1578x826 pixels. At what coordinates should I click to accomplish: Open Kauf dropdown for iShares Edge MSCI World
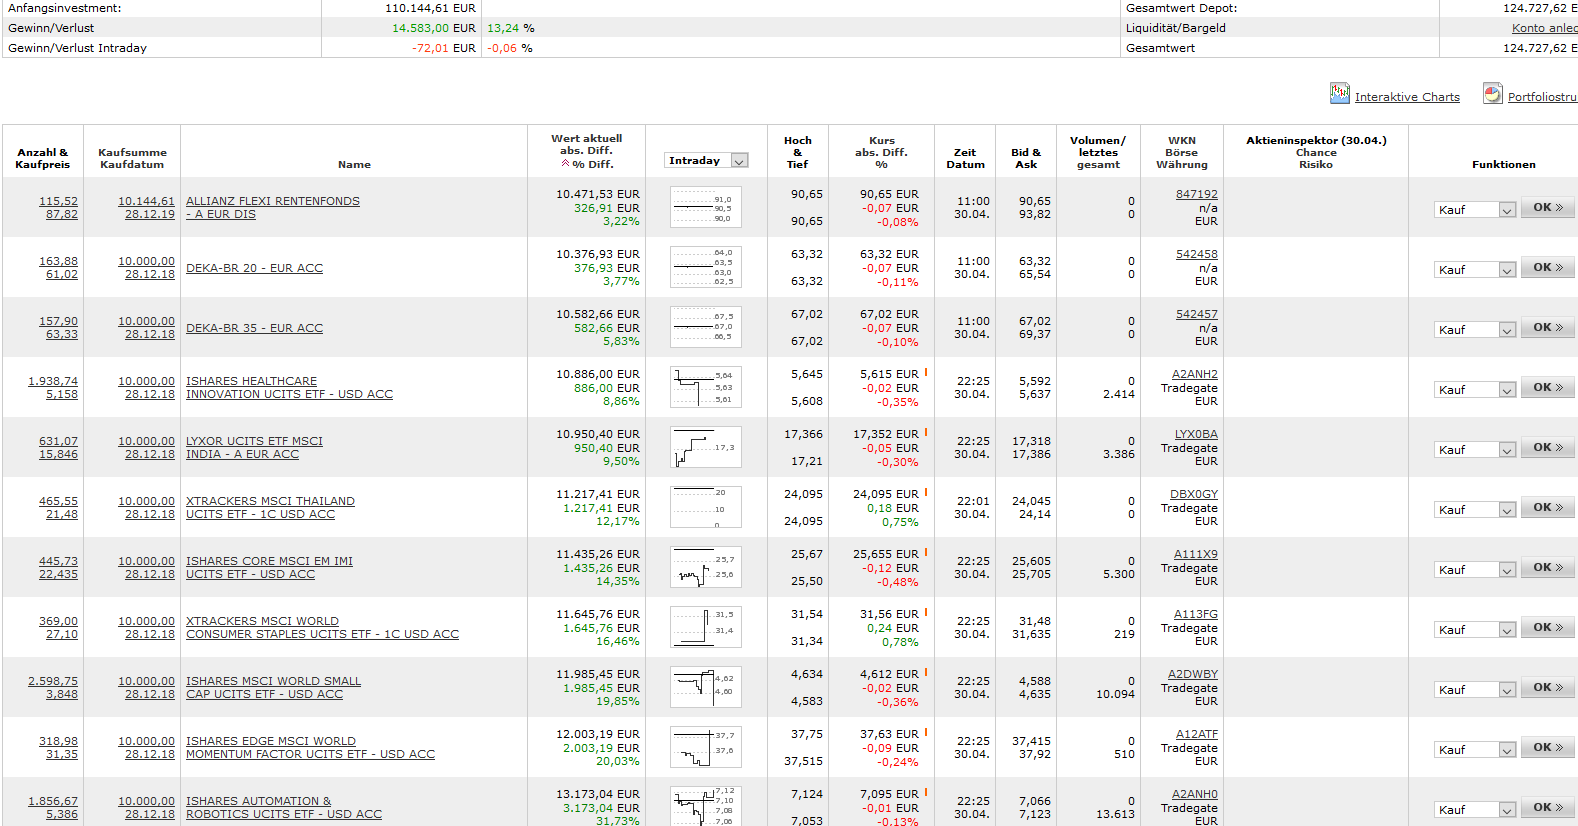click(x=1506, y=750)
